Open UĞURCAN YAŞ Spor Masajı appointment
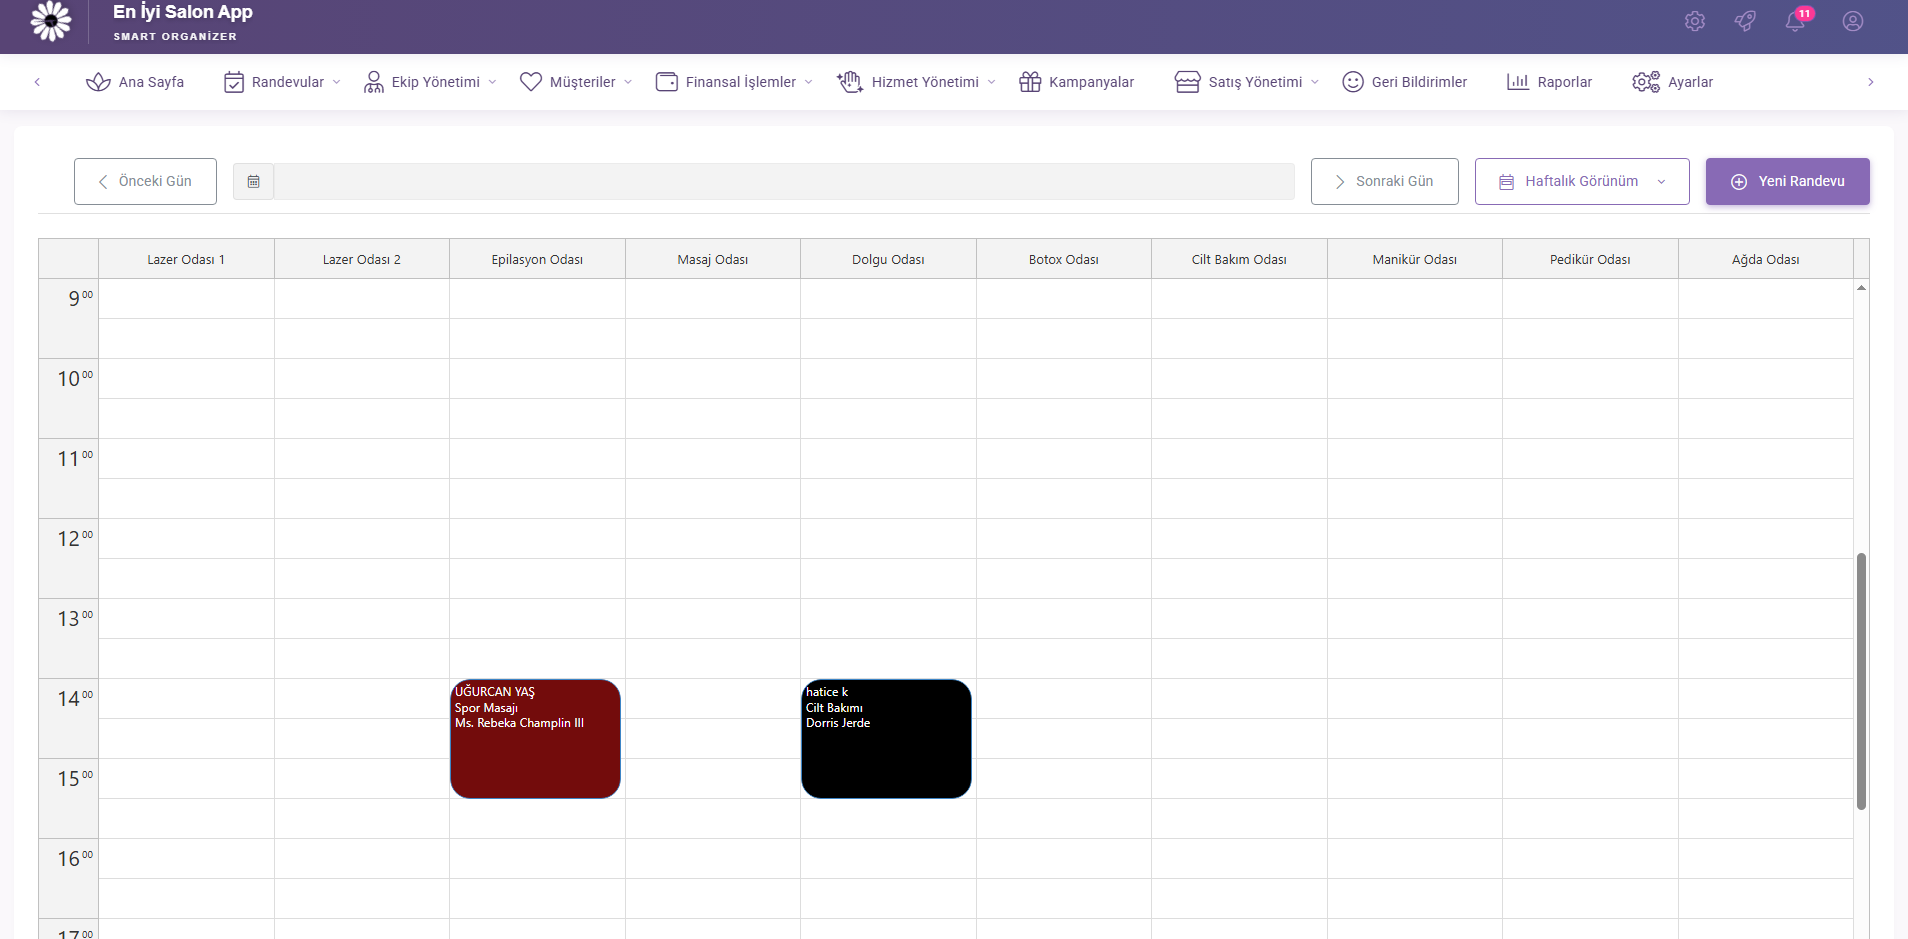Screen dimensions: 1908x939 pos(535,740)
